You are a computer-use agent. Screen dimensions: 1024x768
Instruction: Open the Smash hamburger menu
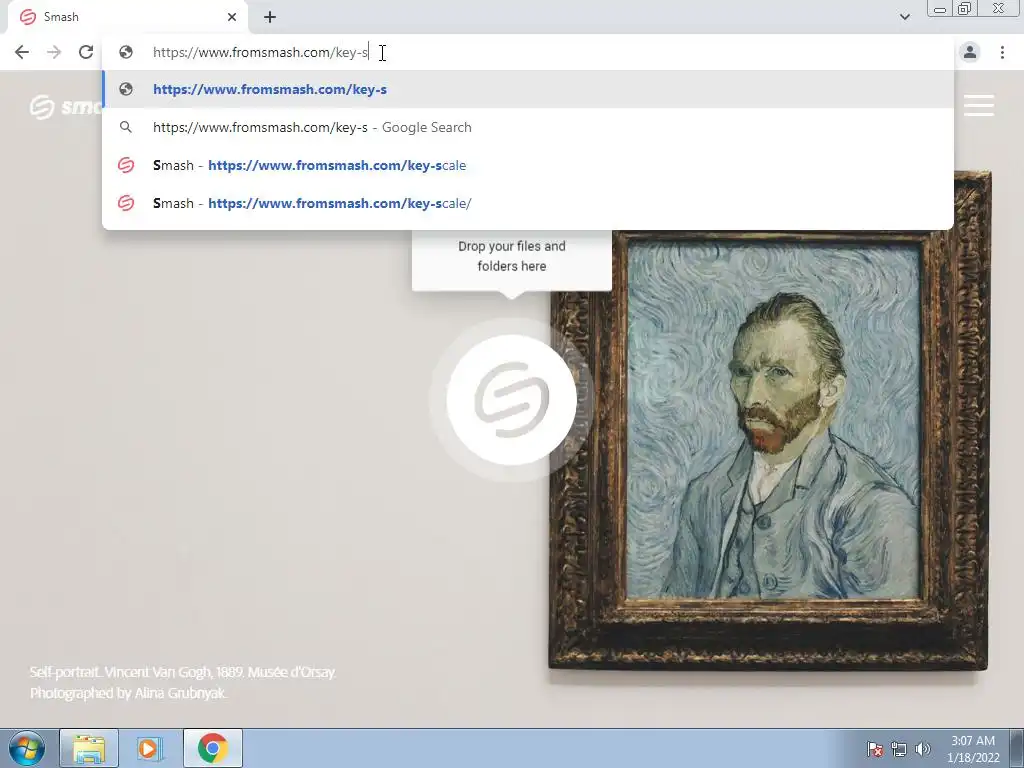pos(979,105)
